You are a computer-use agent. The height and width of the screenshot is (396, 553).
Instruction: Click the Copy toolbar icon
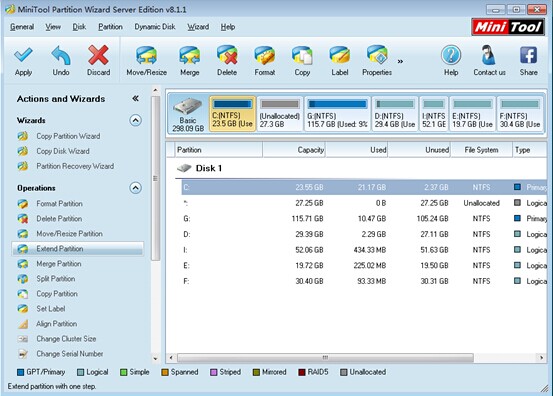(x=302, y=56)
